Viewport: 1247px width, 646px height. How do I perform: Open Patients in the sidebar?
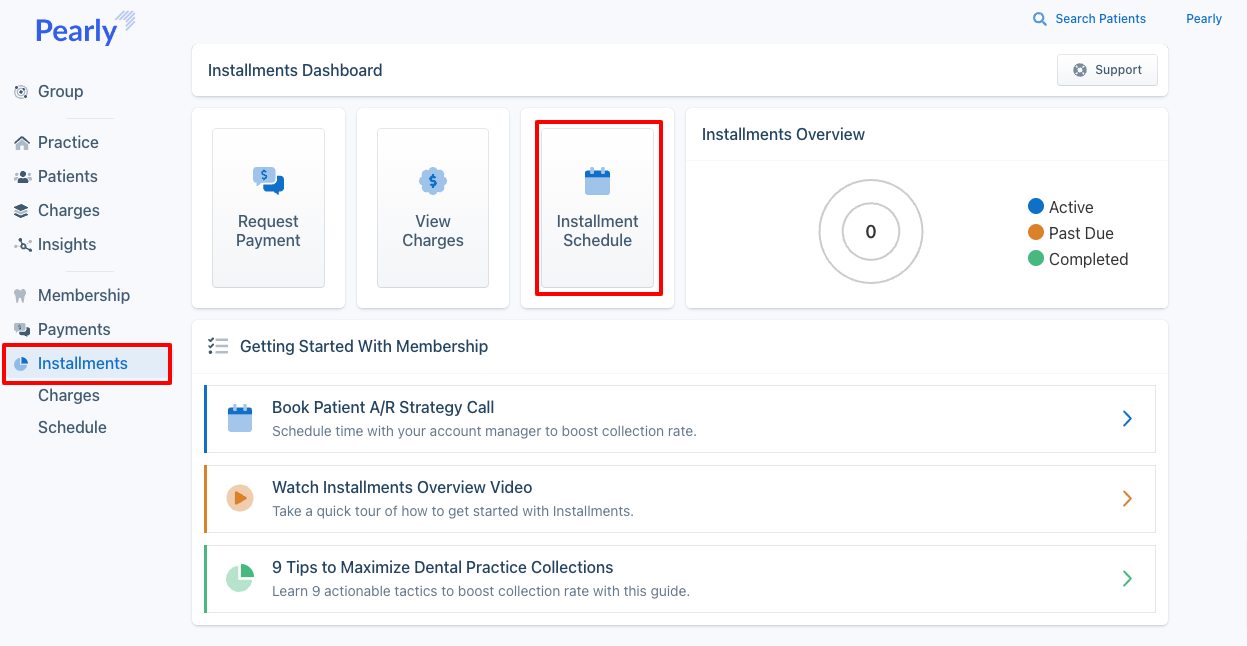[67, 177]
